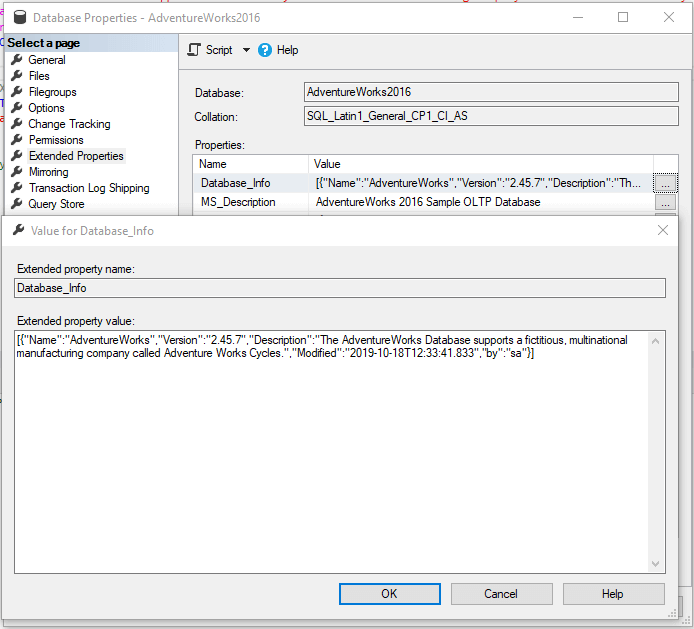Open ellipsis button for Database_Info row
Screen dimensions: 694x629
point(665,183)
